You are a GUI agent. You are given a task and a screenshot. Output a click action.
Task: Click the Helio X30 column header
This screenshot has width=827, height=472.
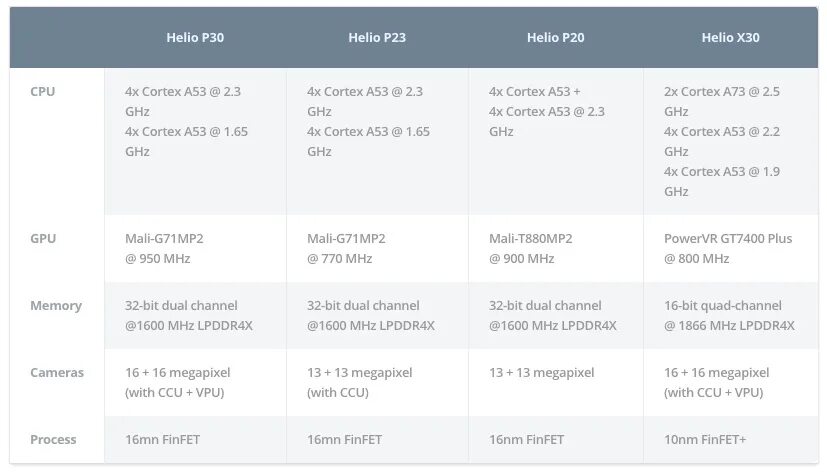click(731, 38)
